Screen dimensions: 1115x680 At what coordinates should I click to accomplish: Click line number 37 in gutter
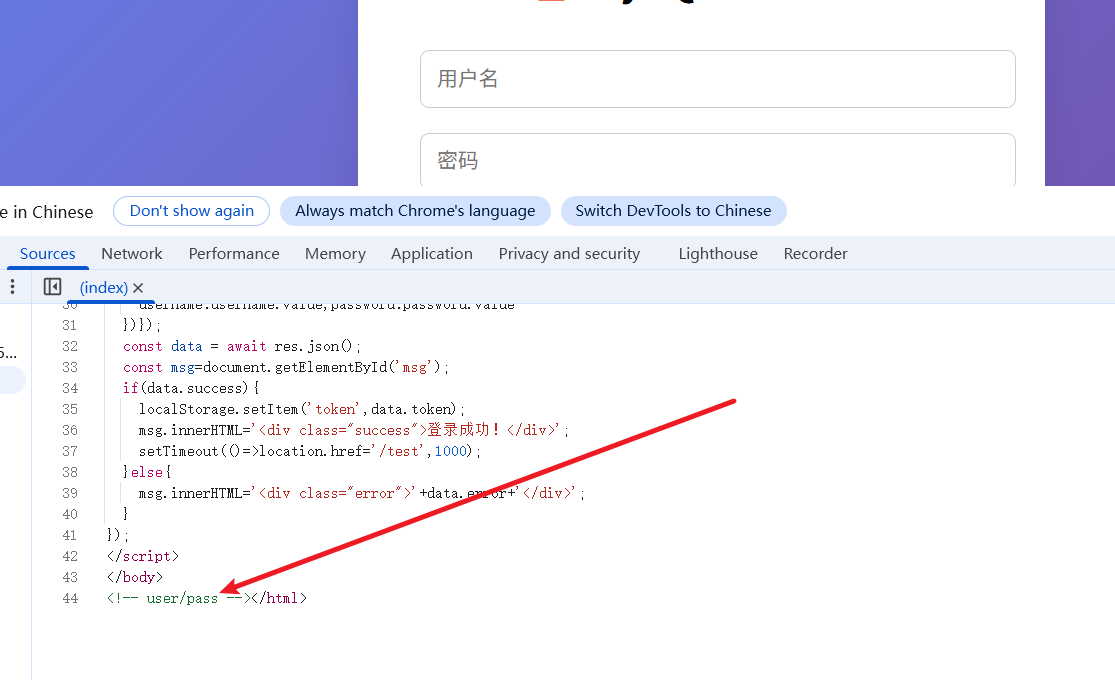click(x=70, y=452)
